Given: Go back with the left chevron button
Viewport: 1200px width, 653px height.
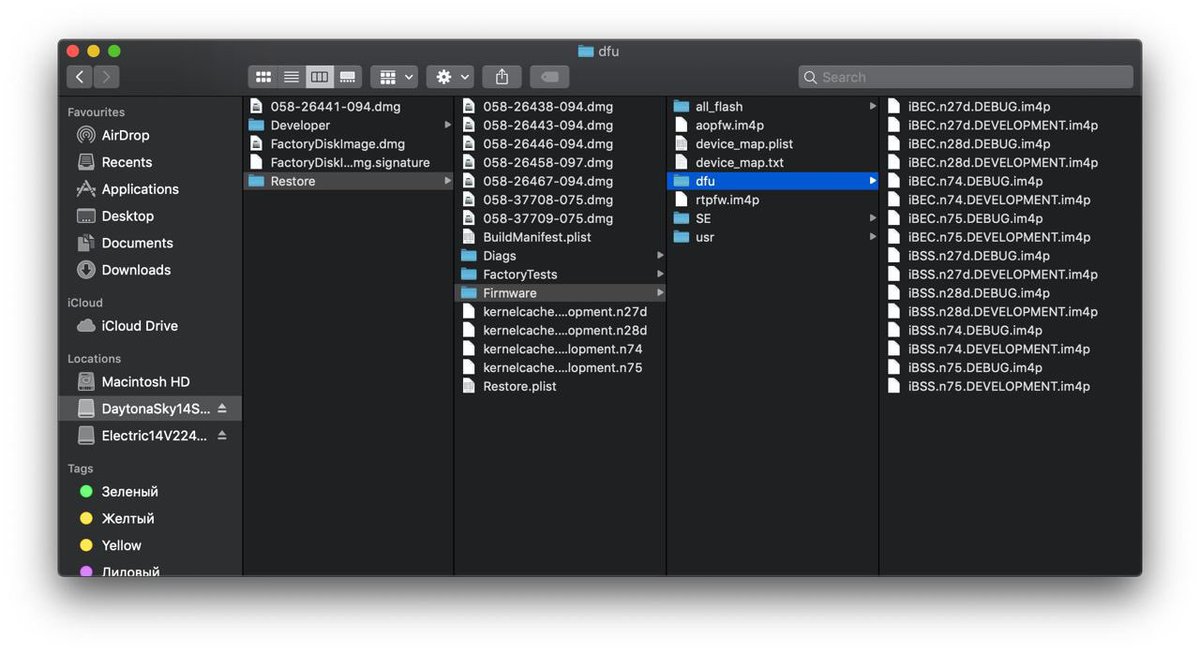Looking at the screenshot, I should (80, 77).
